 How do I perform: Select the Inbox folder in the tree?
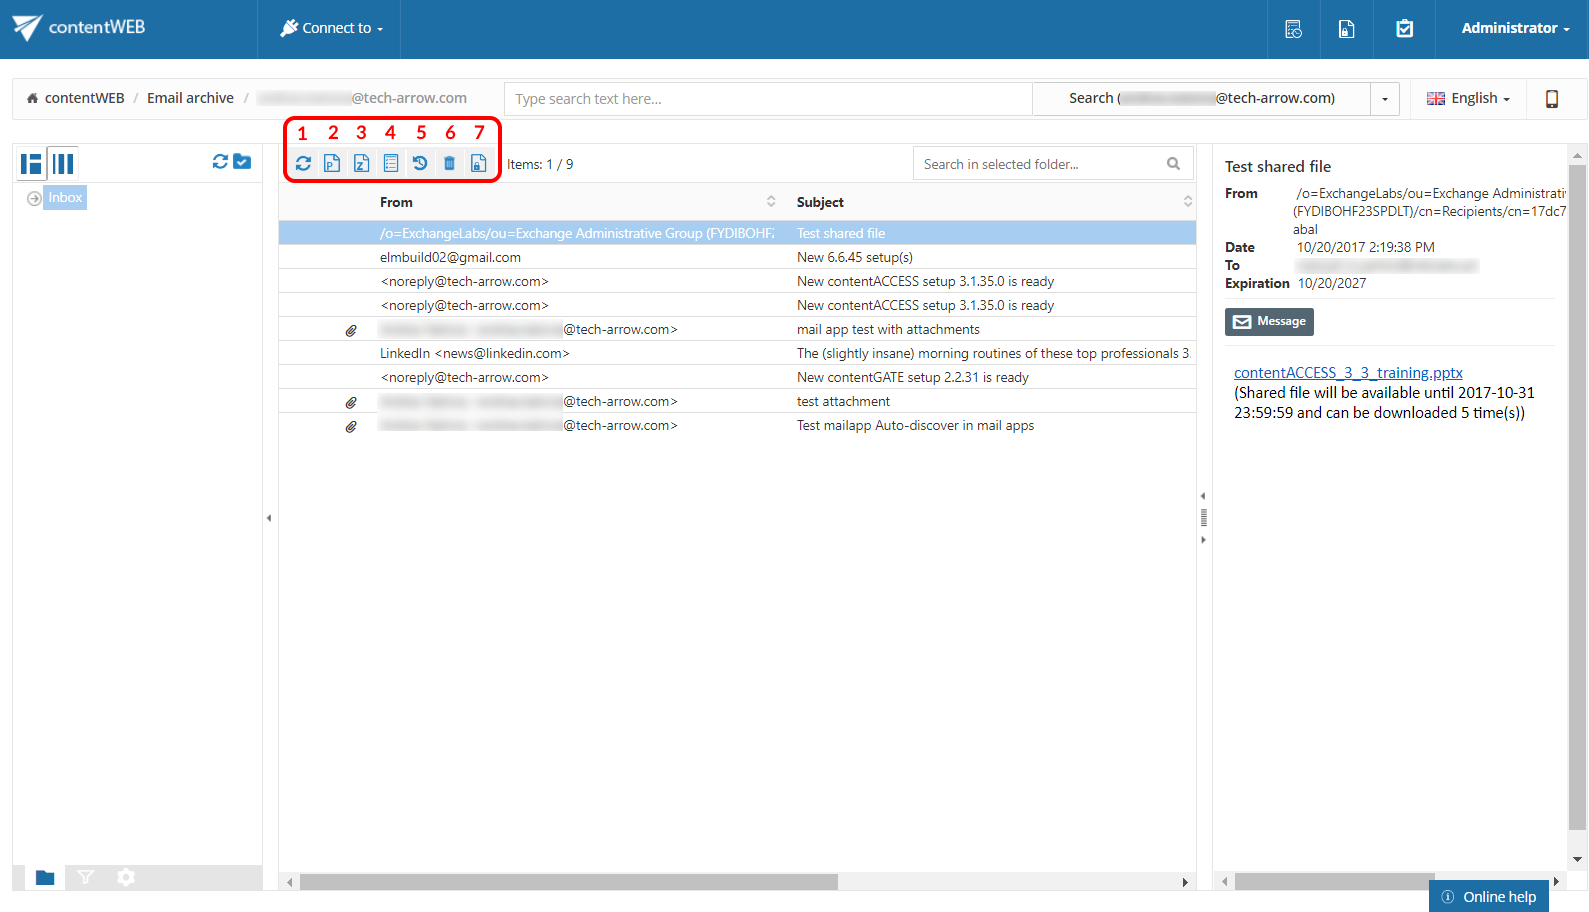click(x=65, y=198)
